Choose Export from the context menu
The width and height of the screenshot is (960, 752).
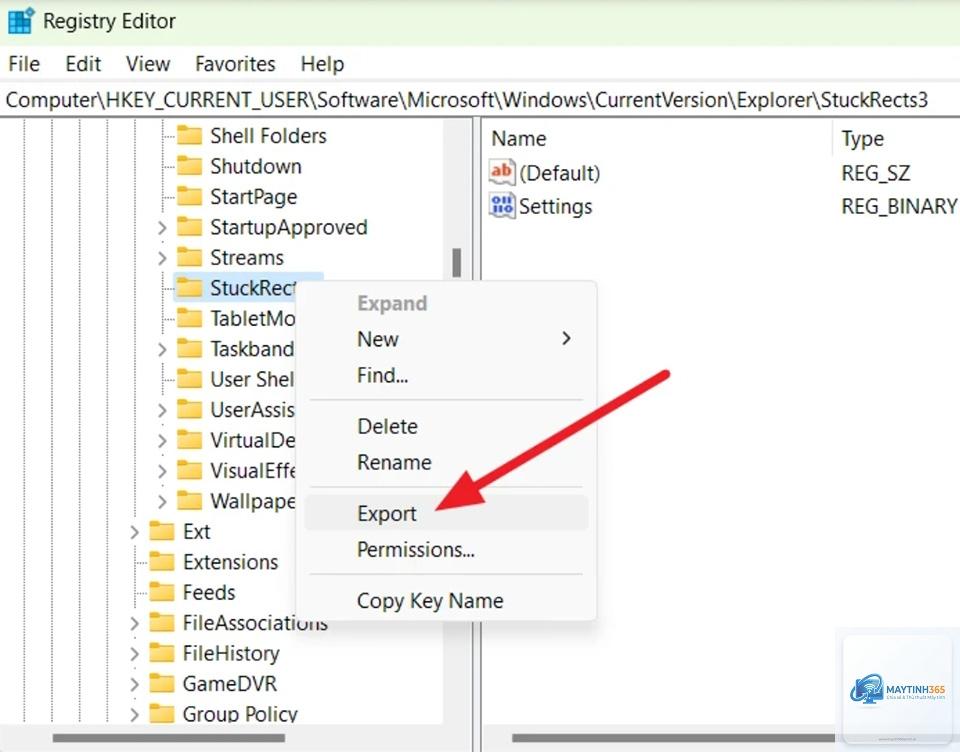click(446, 513)
